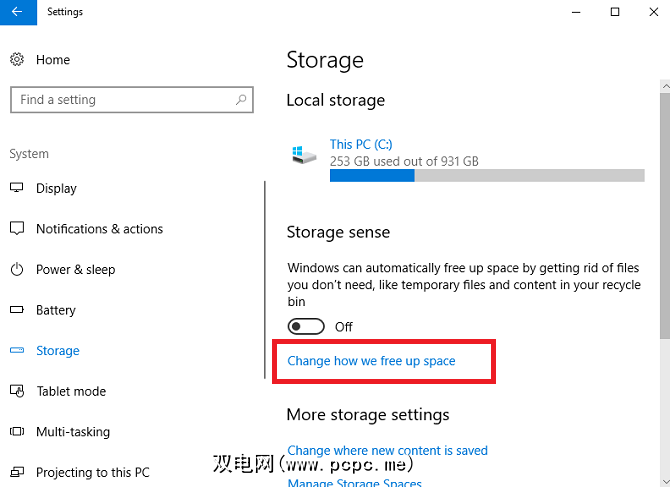Click the Multi-tasking icon
The image size is (670, 487).
[17, 432]
